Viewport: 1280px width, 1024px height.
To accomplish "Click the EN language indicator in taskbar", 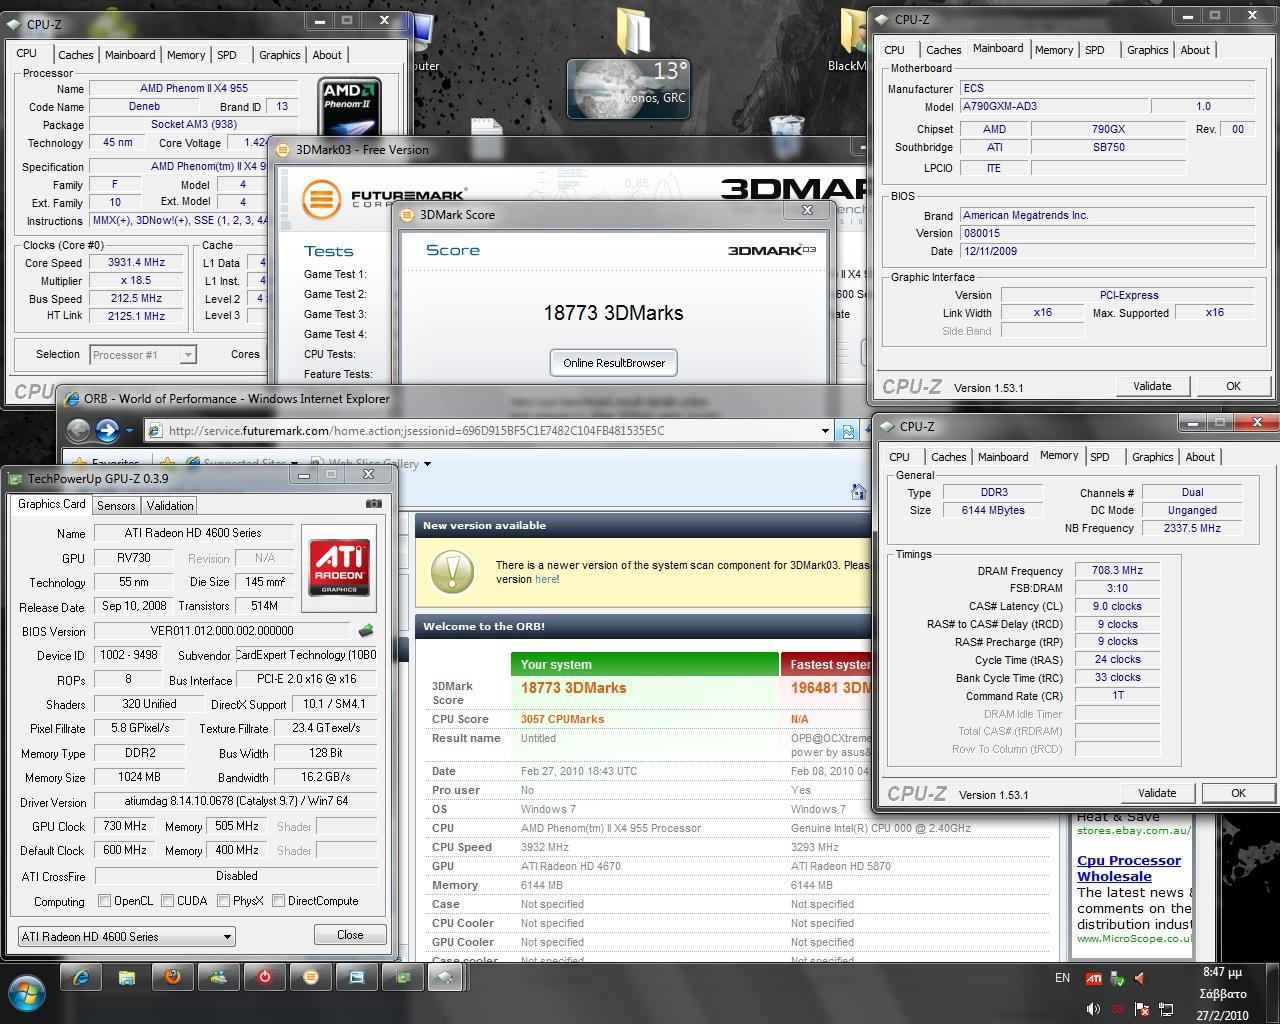I will click(x=1062, y=978).
